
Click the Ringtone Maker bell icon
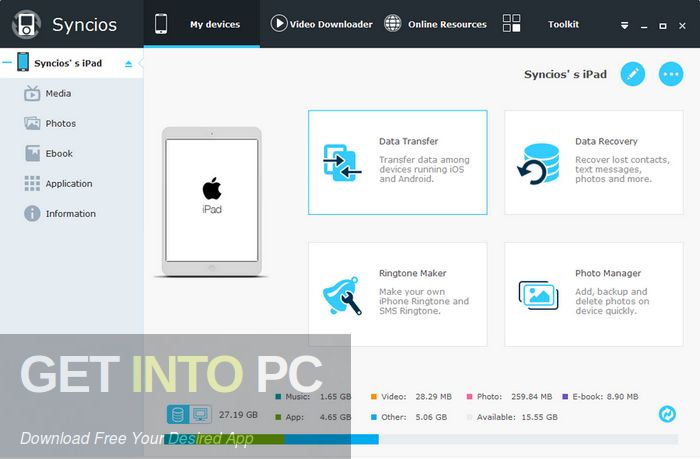coord(342,296)
